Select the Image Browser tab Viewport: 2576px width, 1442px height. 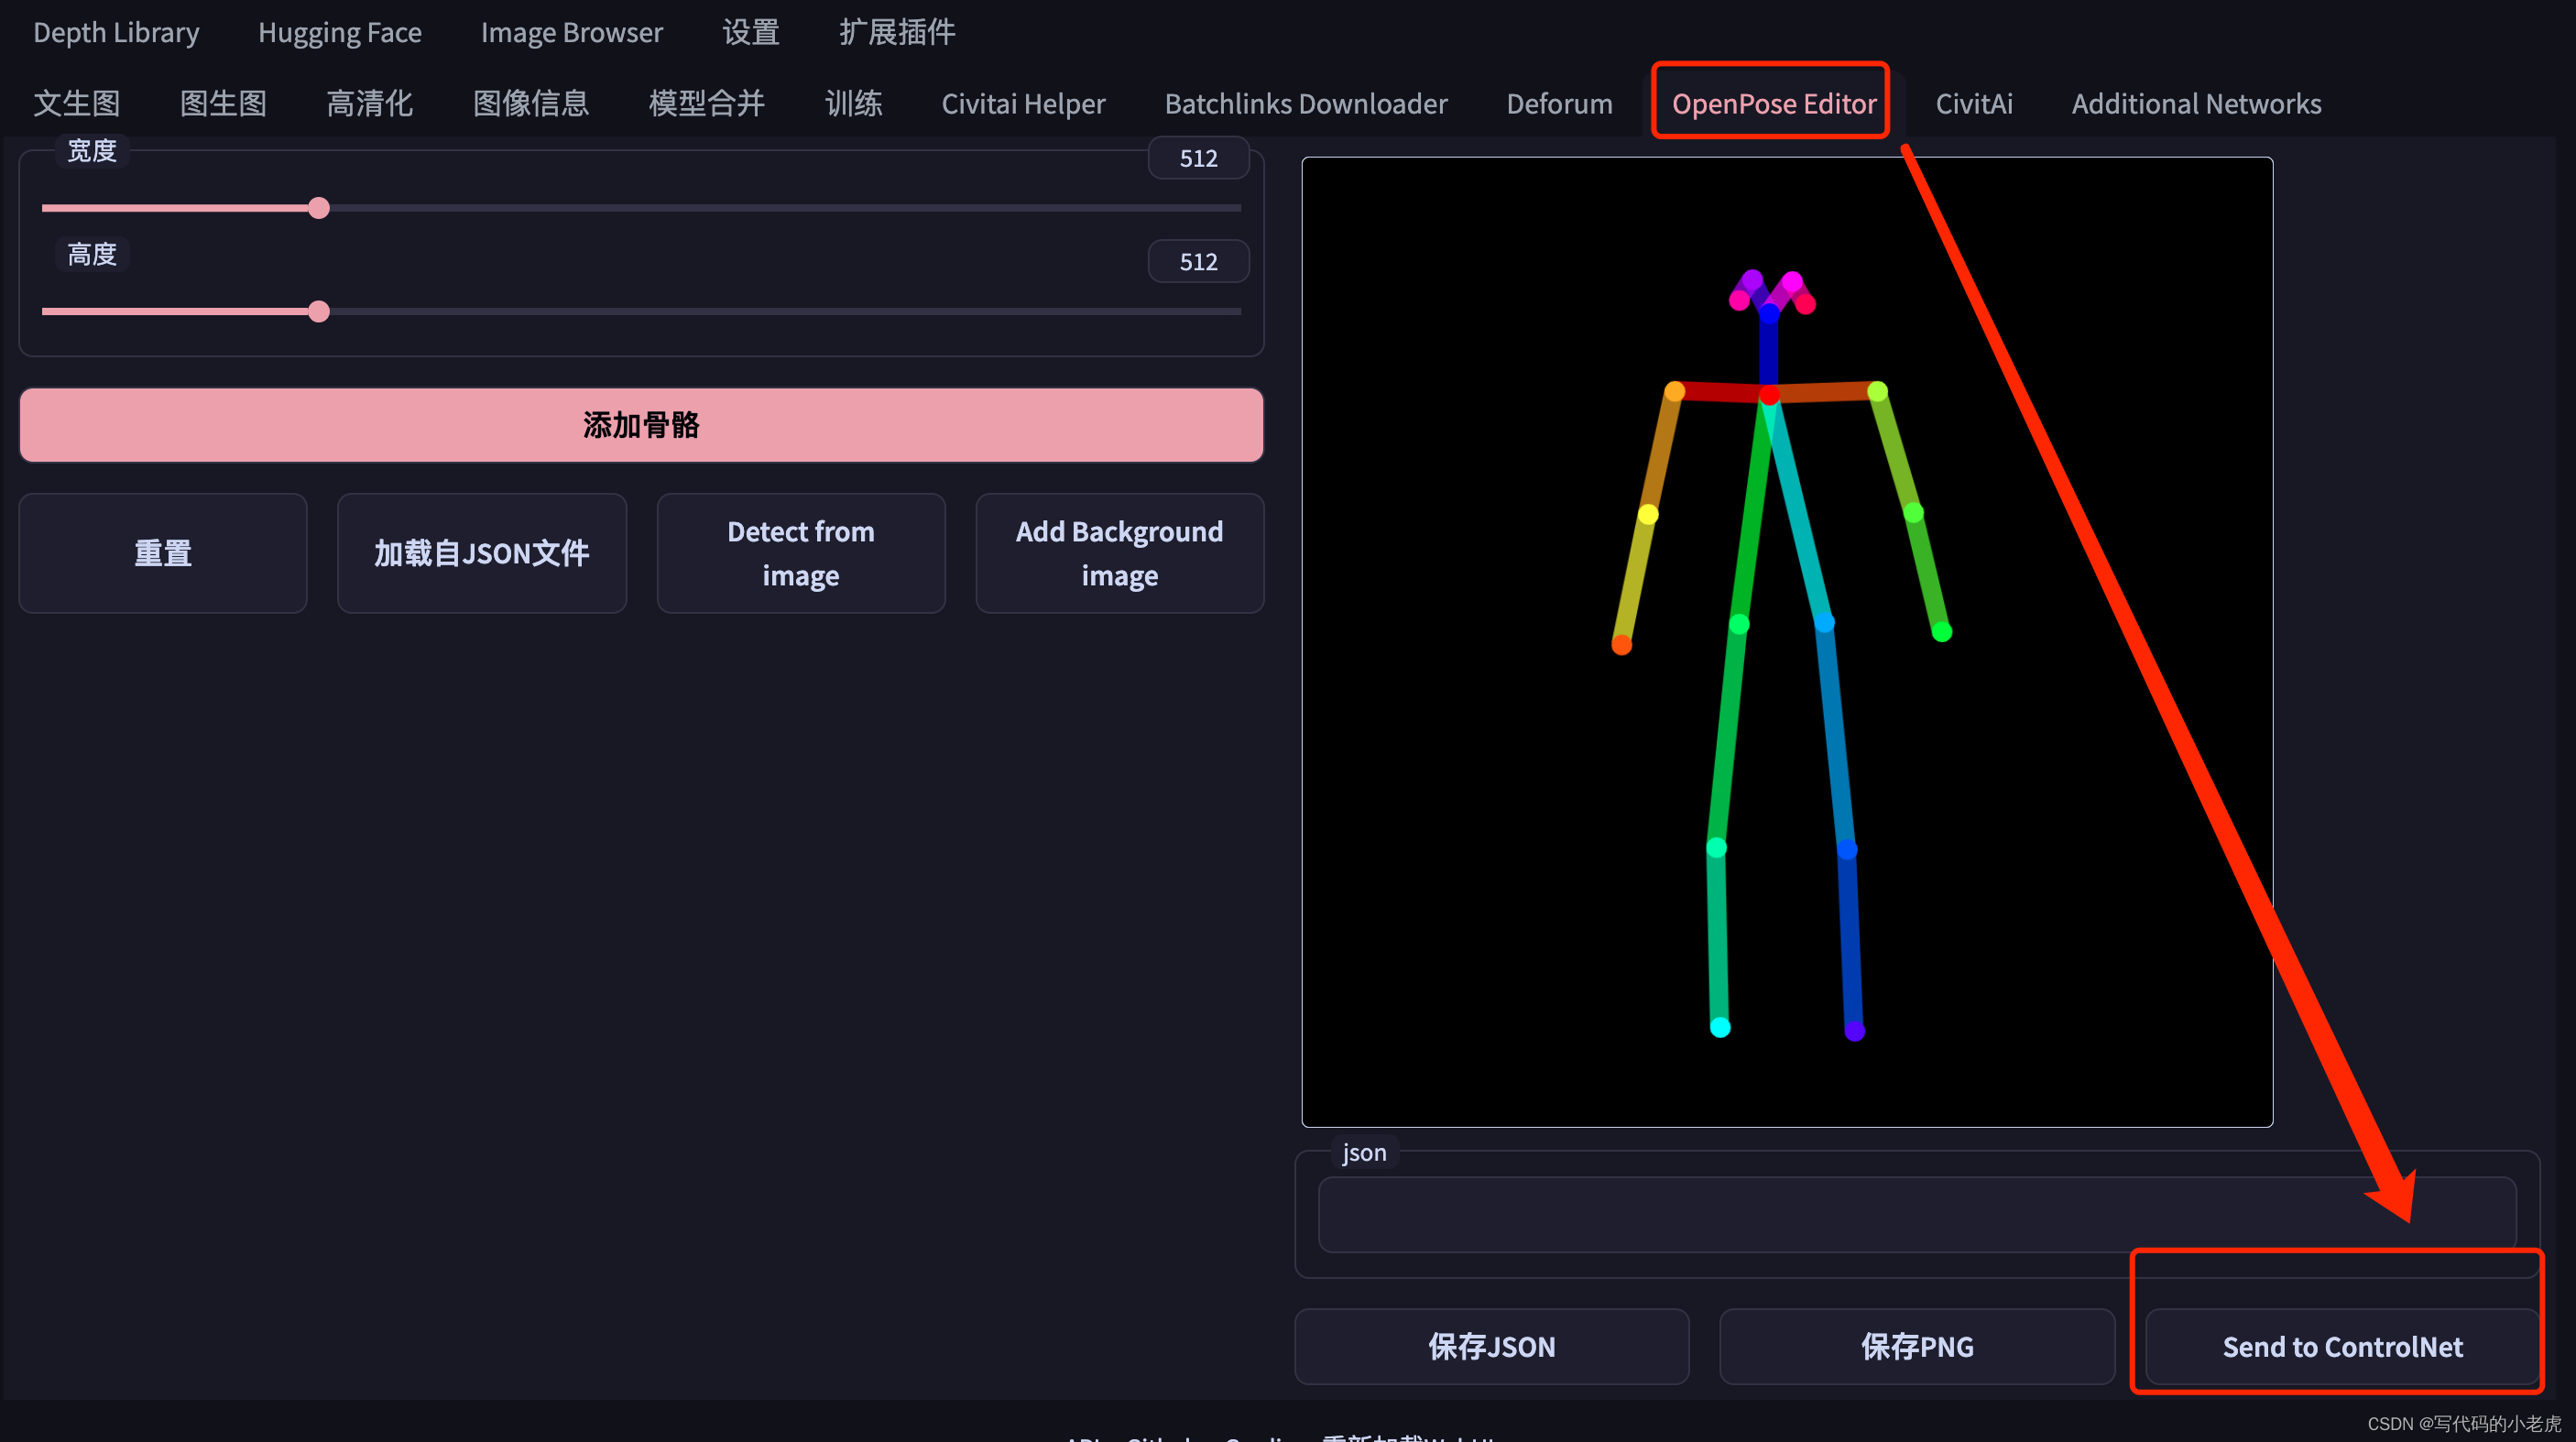571,32
